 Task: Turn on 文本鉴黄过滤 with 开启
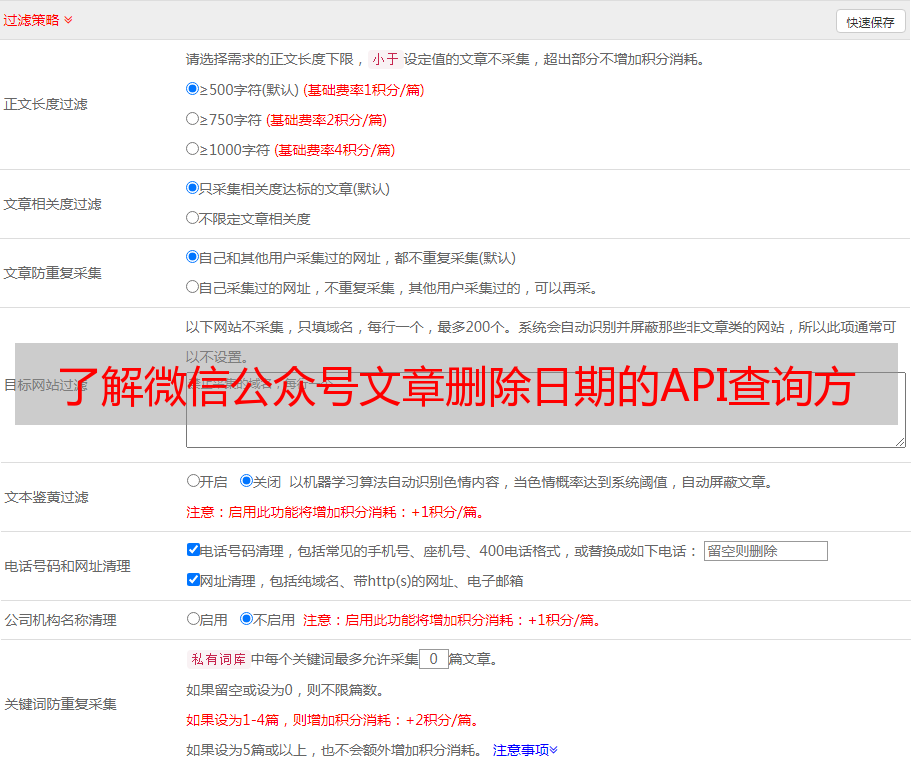click(x=193, y=481)
